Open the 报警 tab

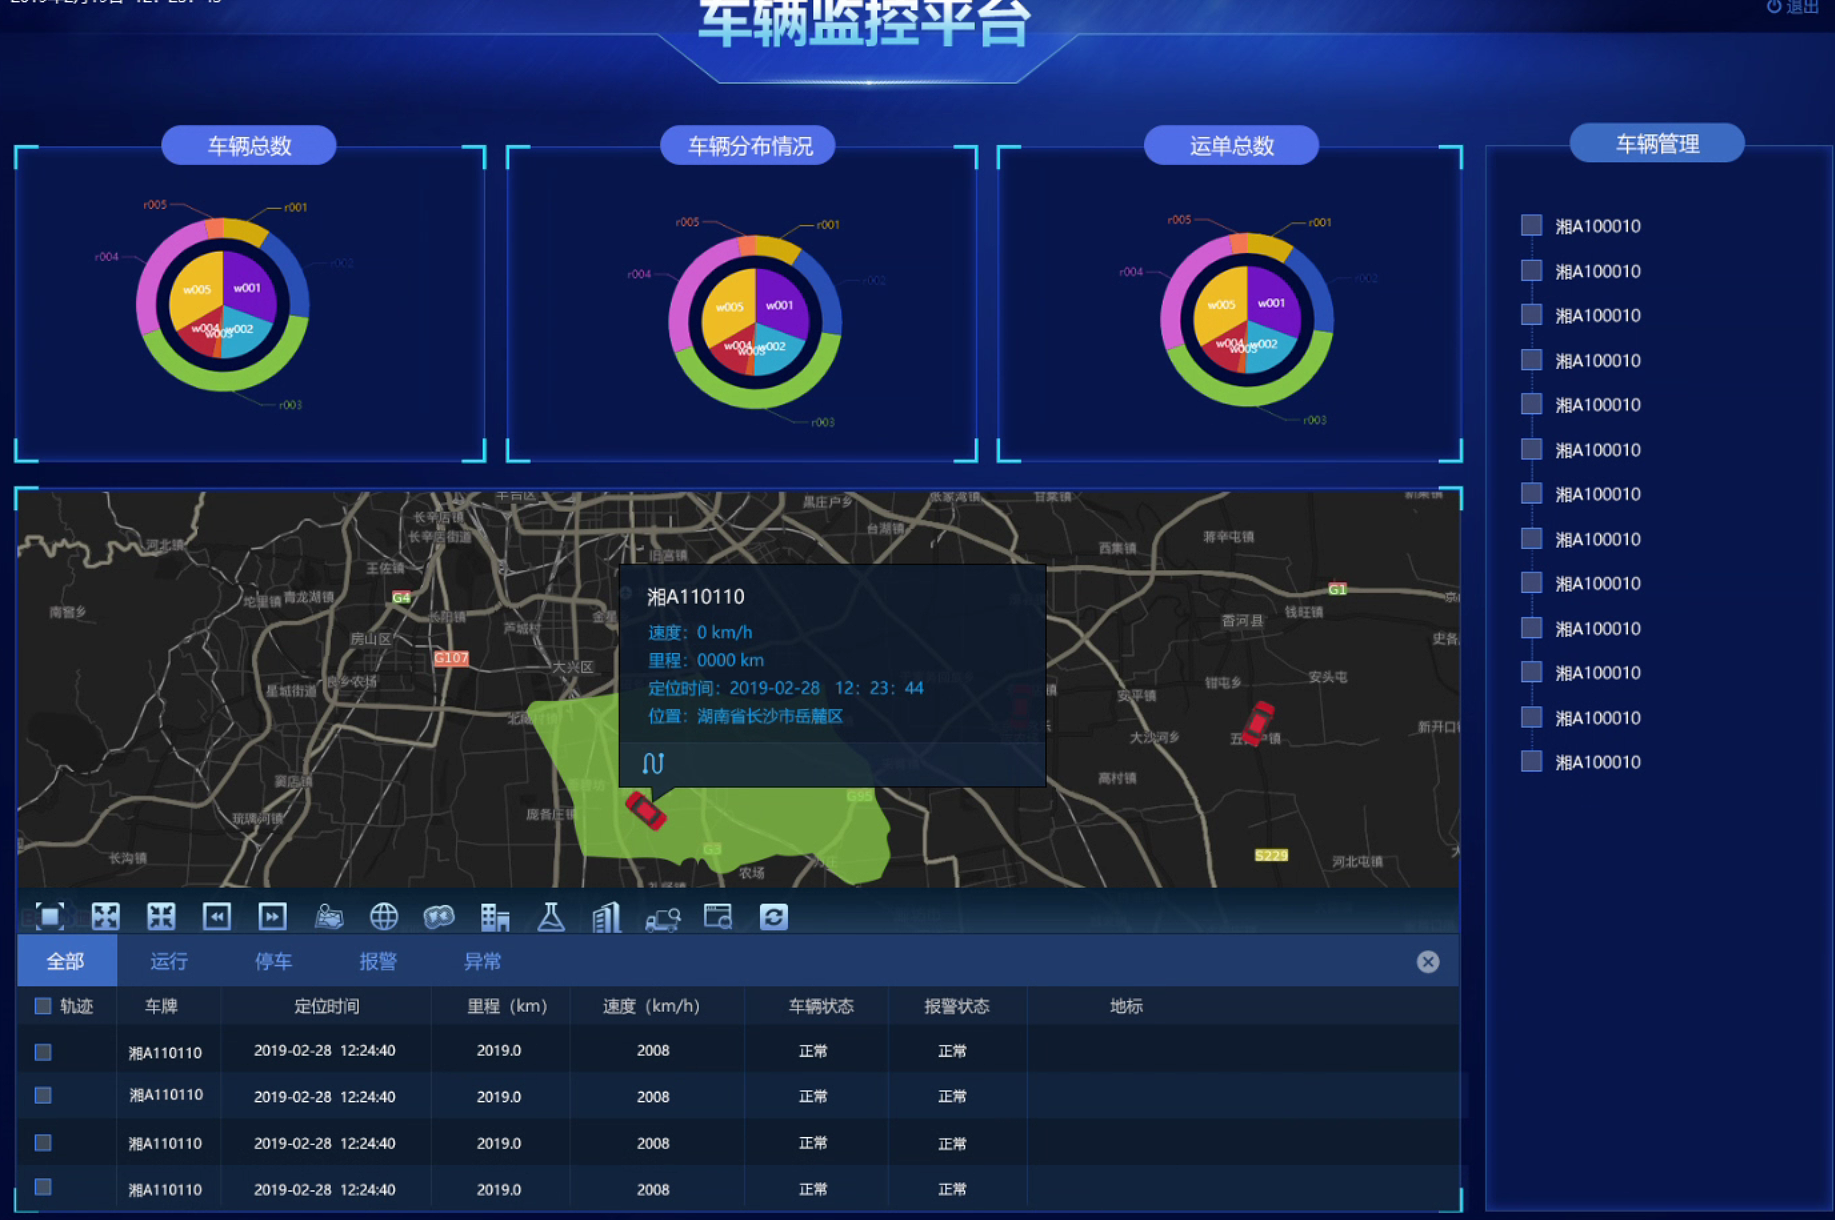click(378, 961)
